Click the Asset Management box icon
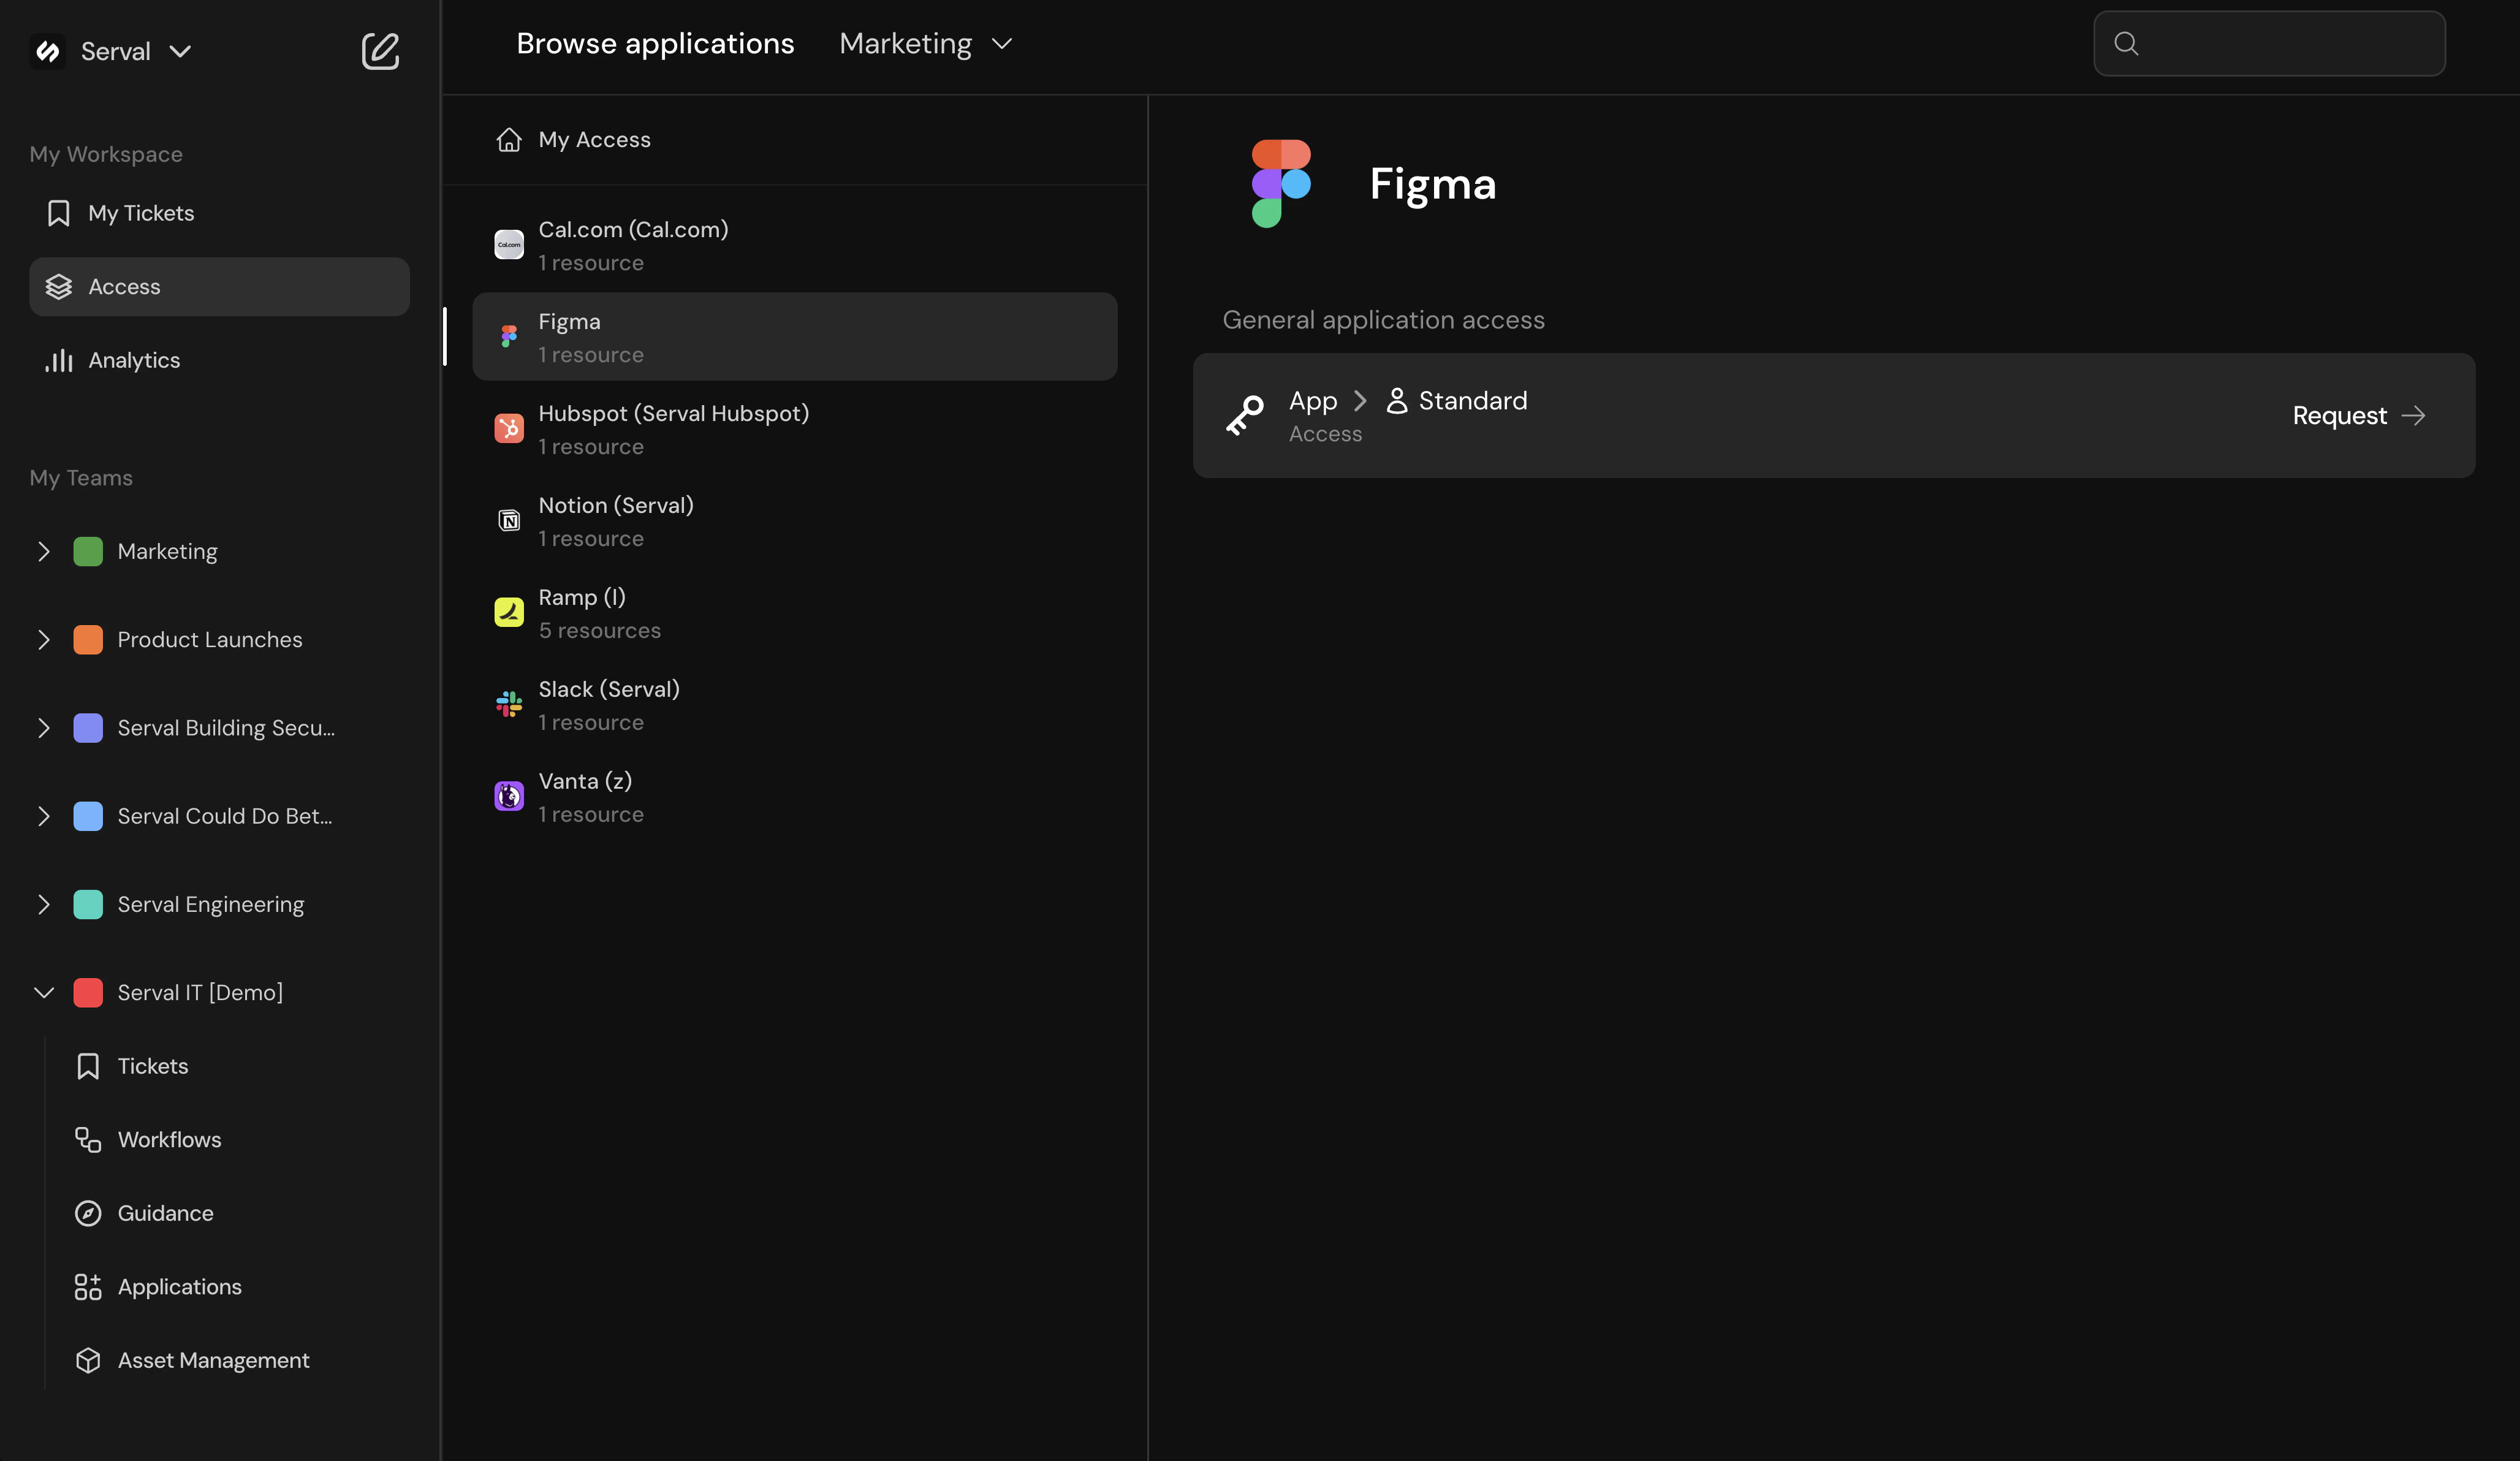The width and height of the screenshot is (2520, 1461). click(88, 1360)
